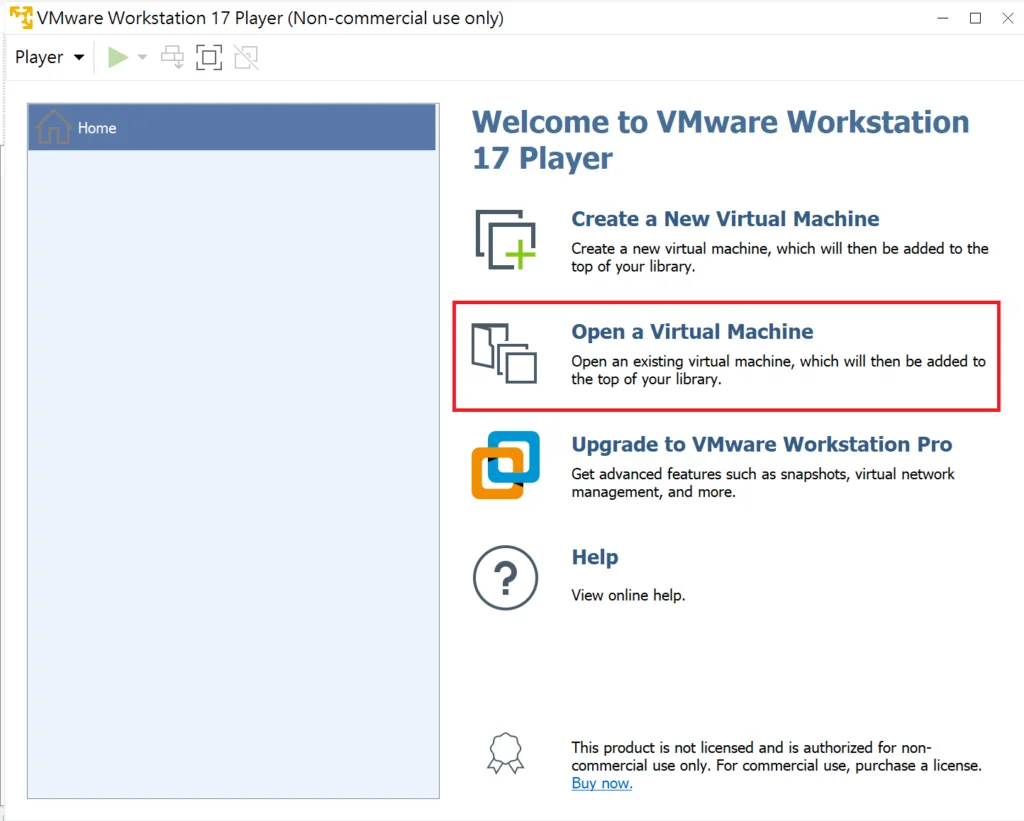Click 'Get advanced features such as snapshots' text

763,483
